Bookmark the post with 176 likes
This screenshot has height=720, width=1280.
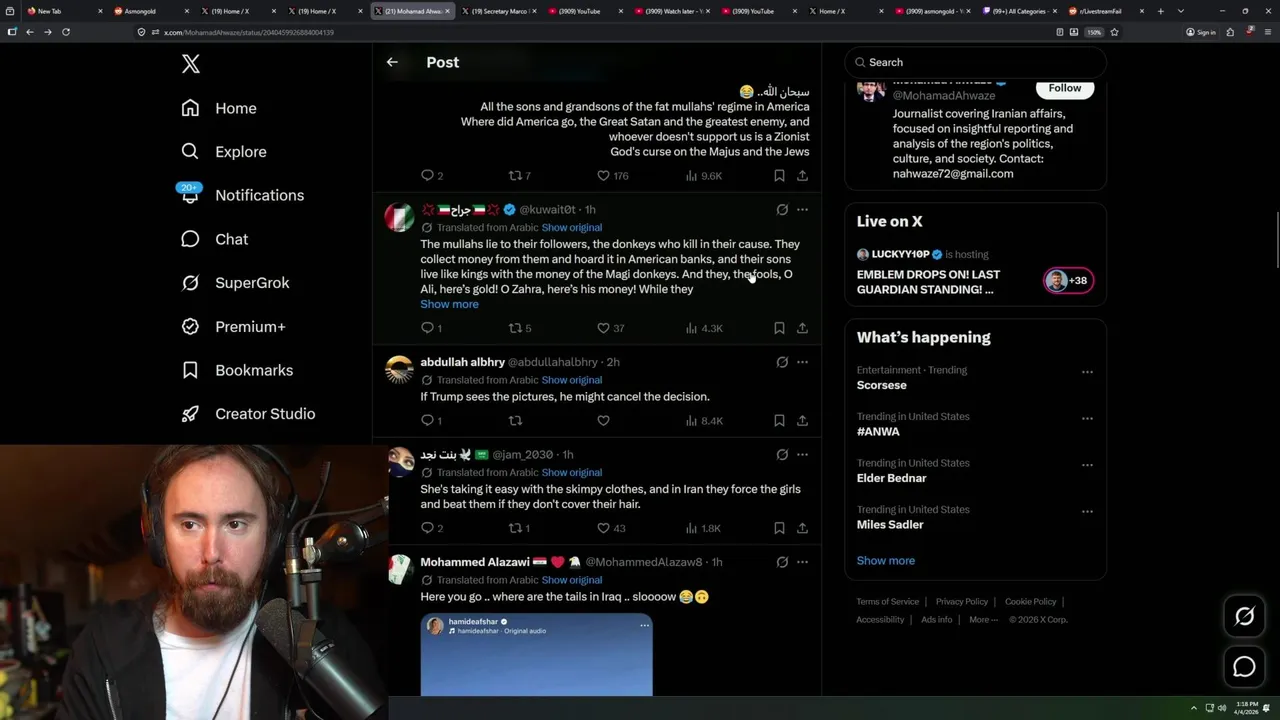tap(779, 176)
